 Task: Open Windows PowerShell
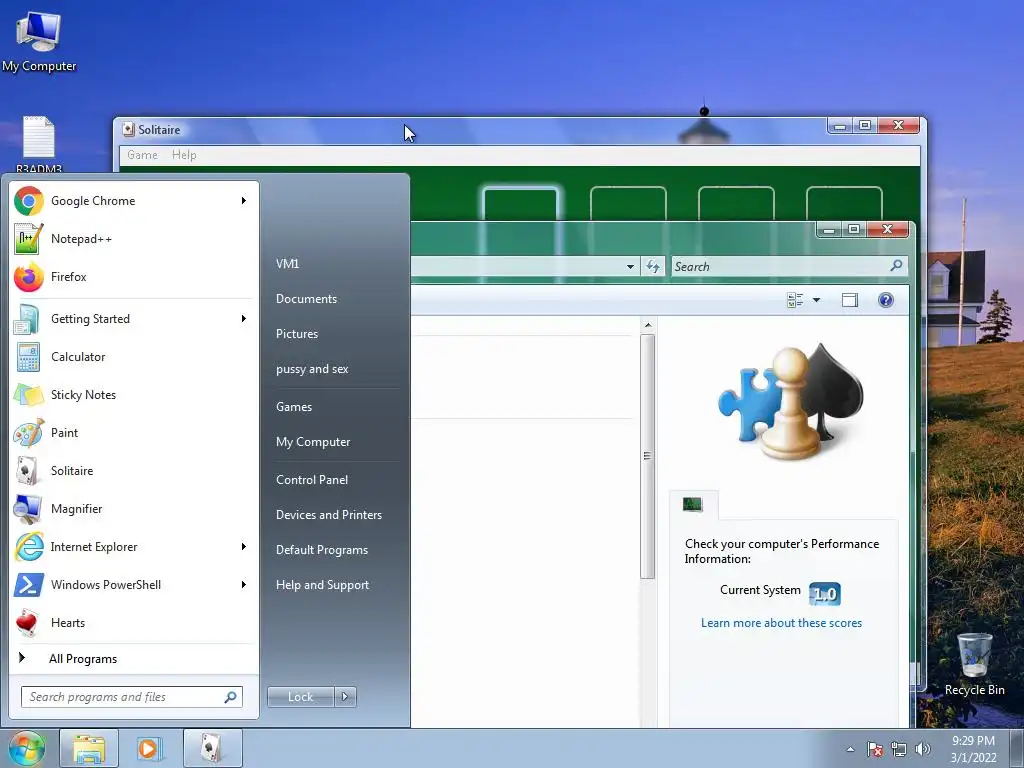click(133, 584)
